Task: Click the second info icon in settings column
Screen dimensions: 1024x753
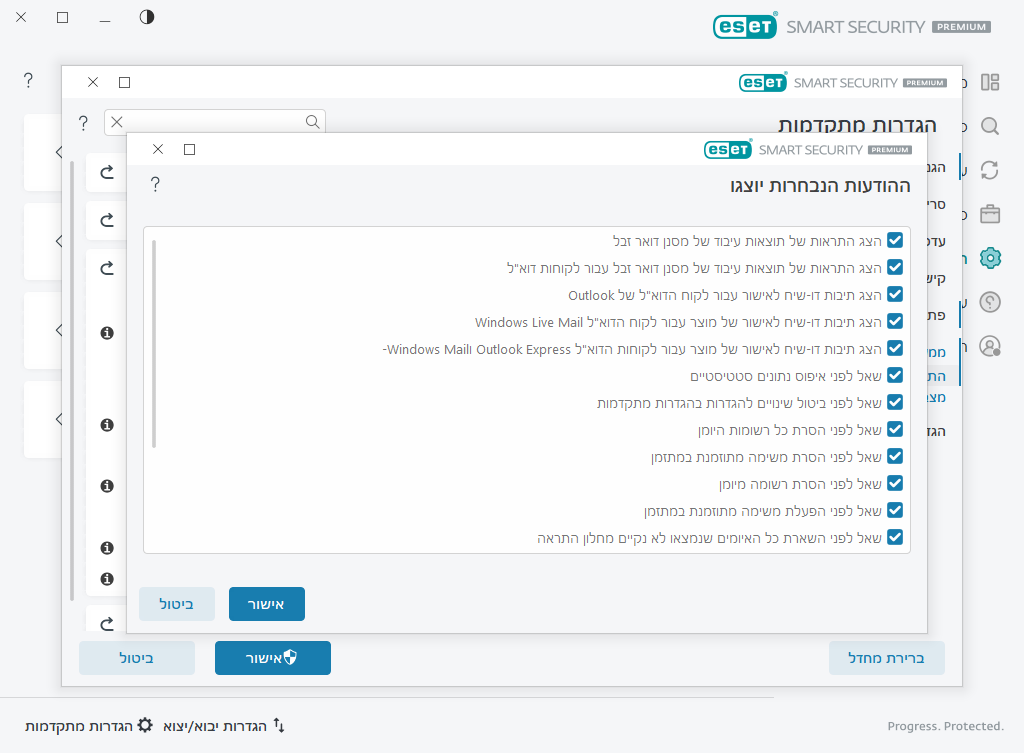Action: pyautogui.click(x=107, y=425)
